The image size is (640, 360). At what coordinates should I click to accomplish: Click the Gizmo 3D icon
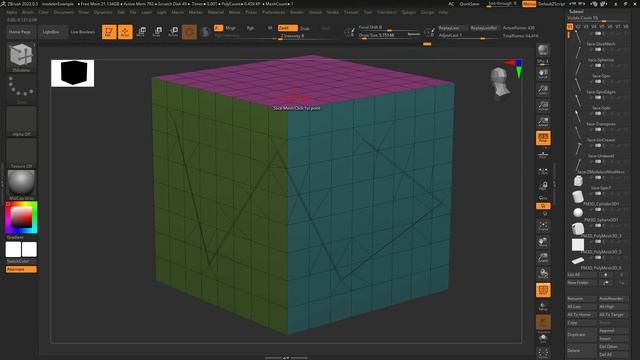[189, 32]
